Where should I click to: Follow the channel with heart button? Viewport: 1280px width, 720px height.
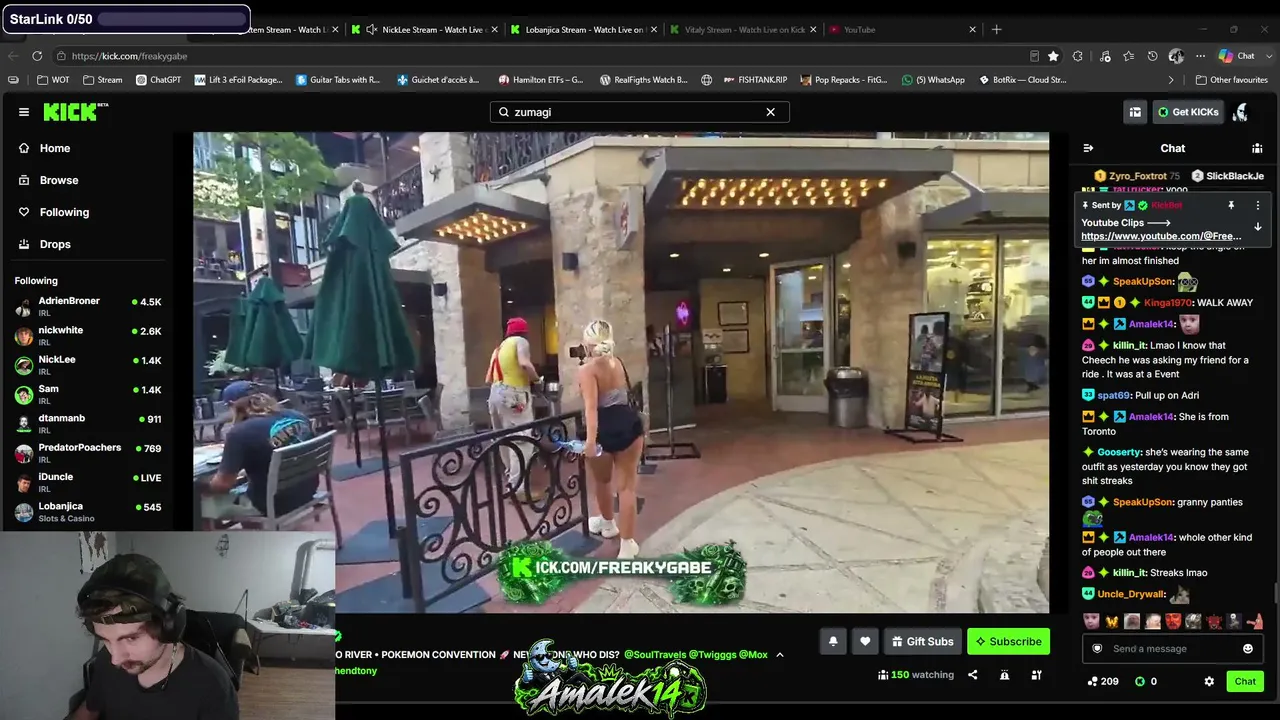865,641
